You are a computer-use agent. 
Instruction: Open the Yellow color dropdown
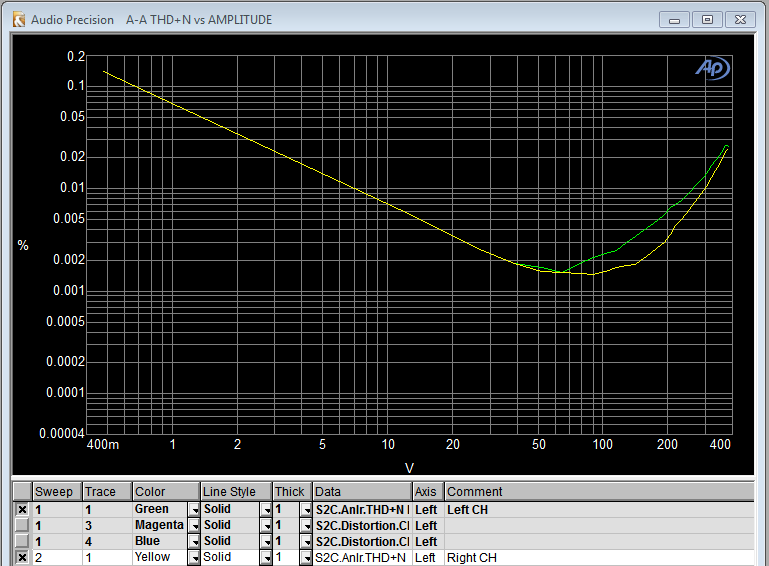pos(194,558)
